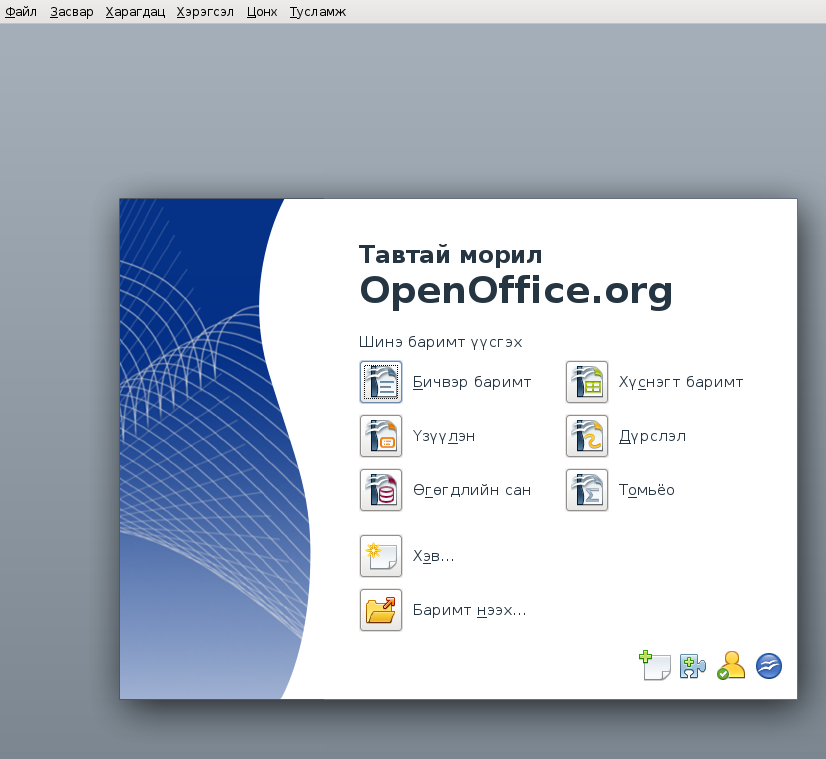Start a new Үзүүлэн presentation
This screenshot has height=759, width=826.
tap(381, 436)
